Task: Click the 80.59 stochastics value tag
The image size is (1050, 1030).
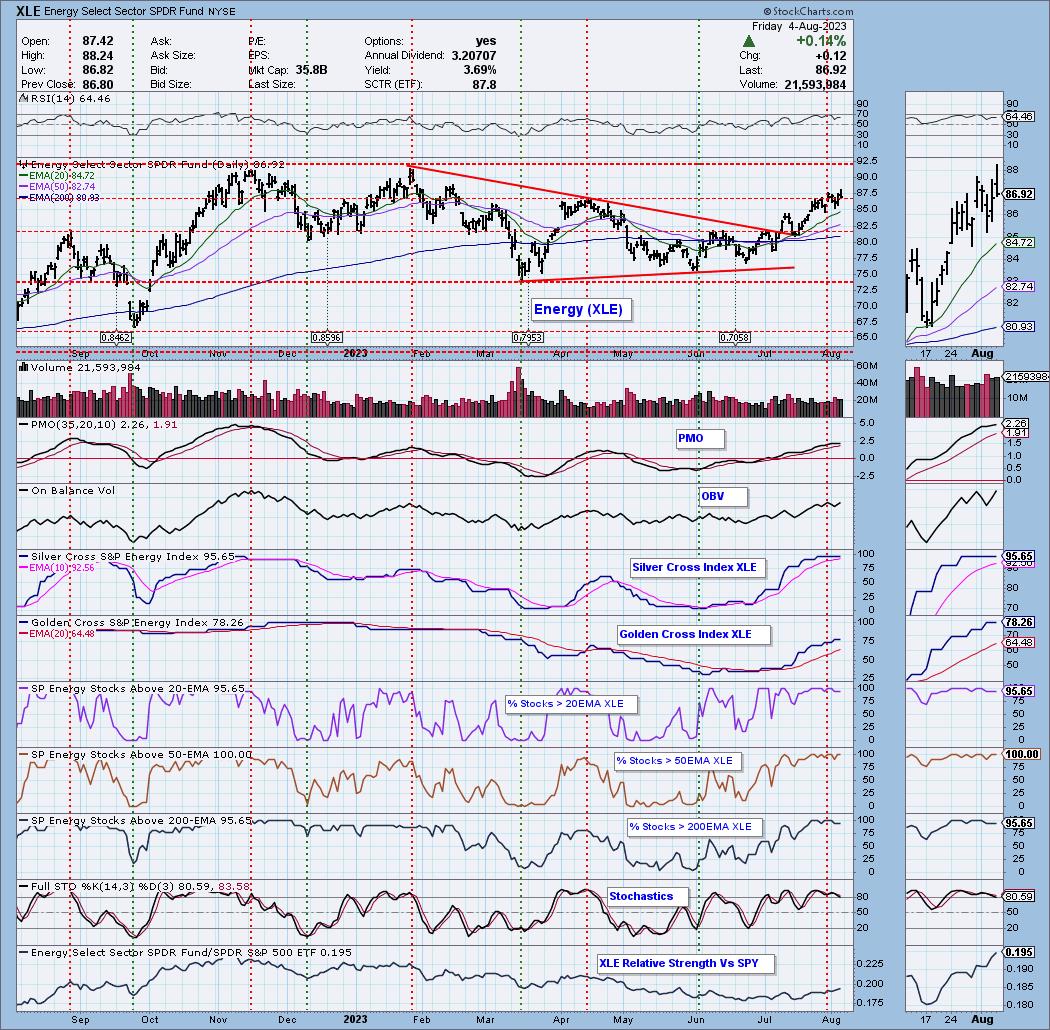Action: pyautogui.click(x=1019, y=896)
